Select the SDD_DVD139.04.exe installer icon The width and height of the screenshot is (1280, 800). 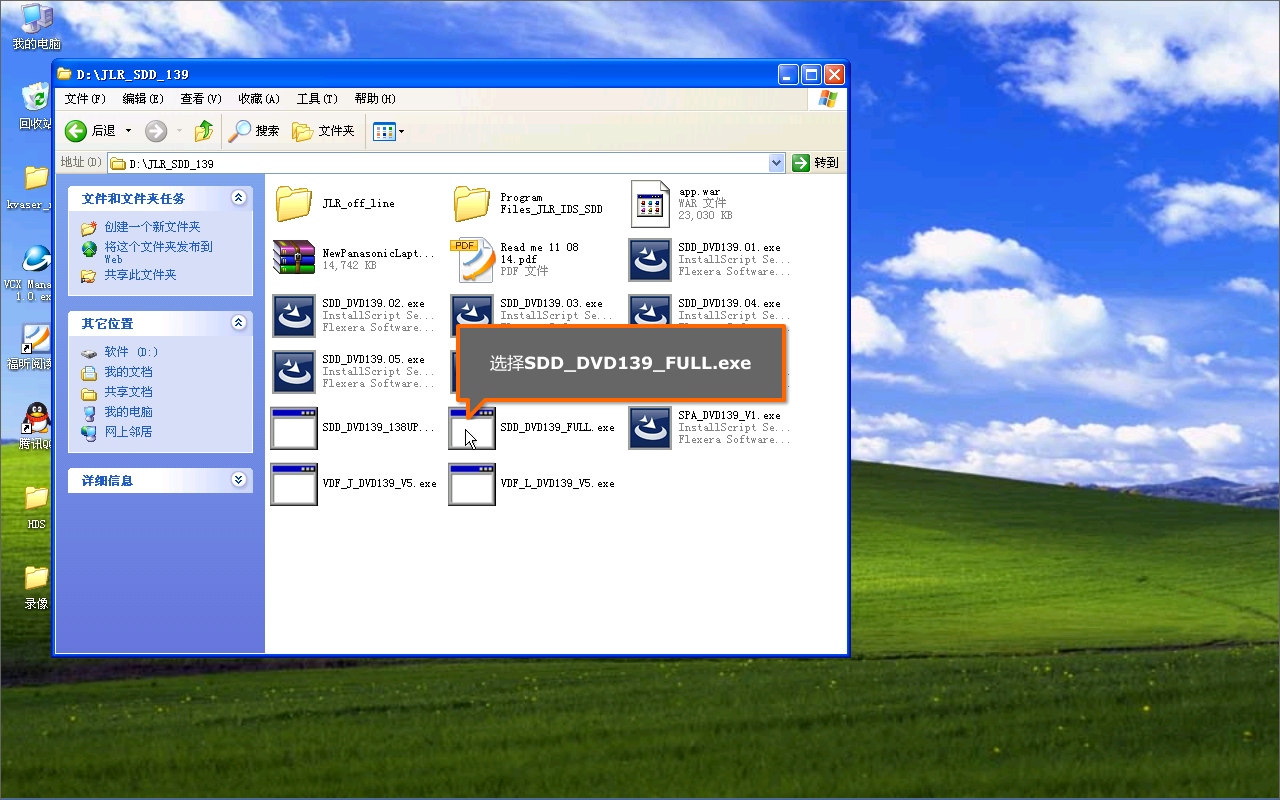coord(650,308)
